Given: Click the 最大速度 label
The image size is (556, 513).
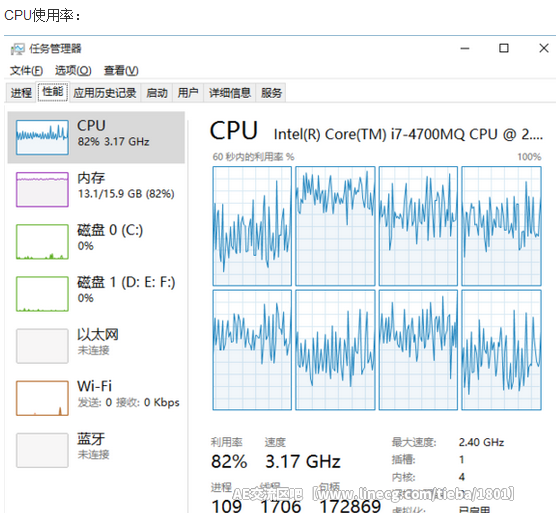Looking at the screenshot, I should 414,442.
